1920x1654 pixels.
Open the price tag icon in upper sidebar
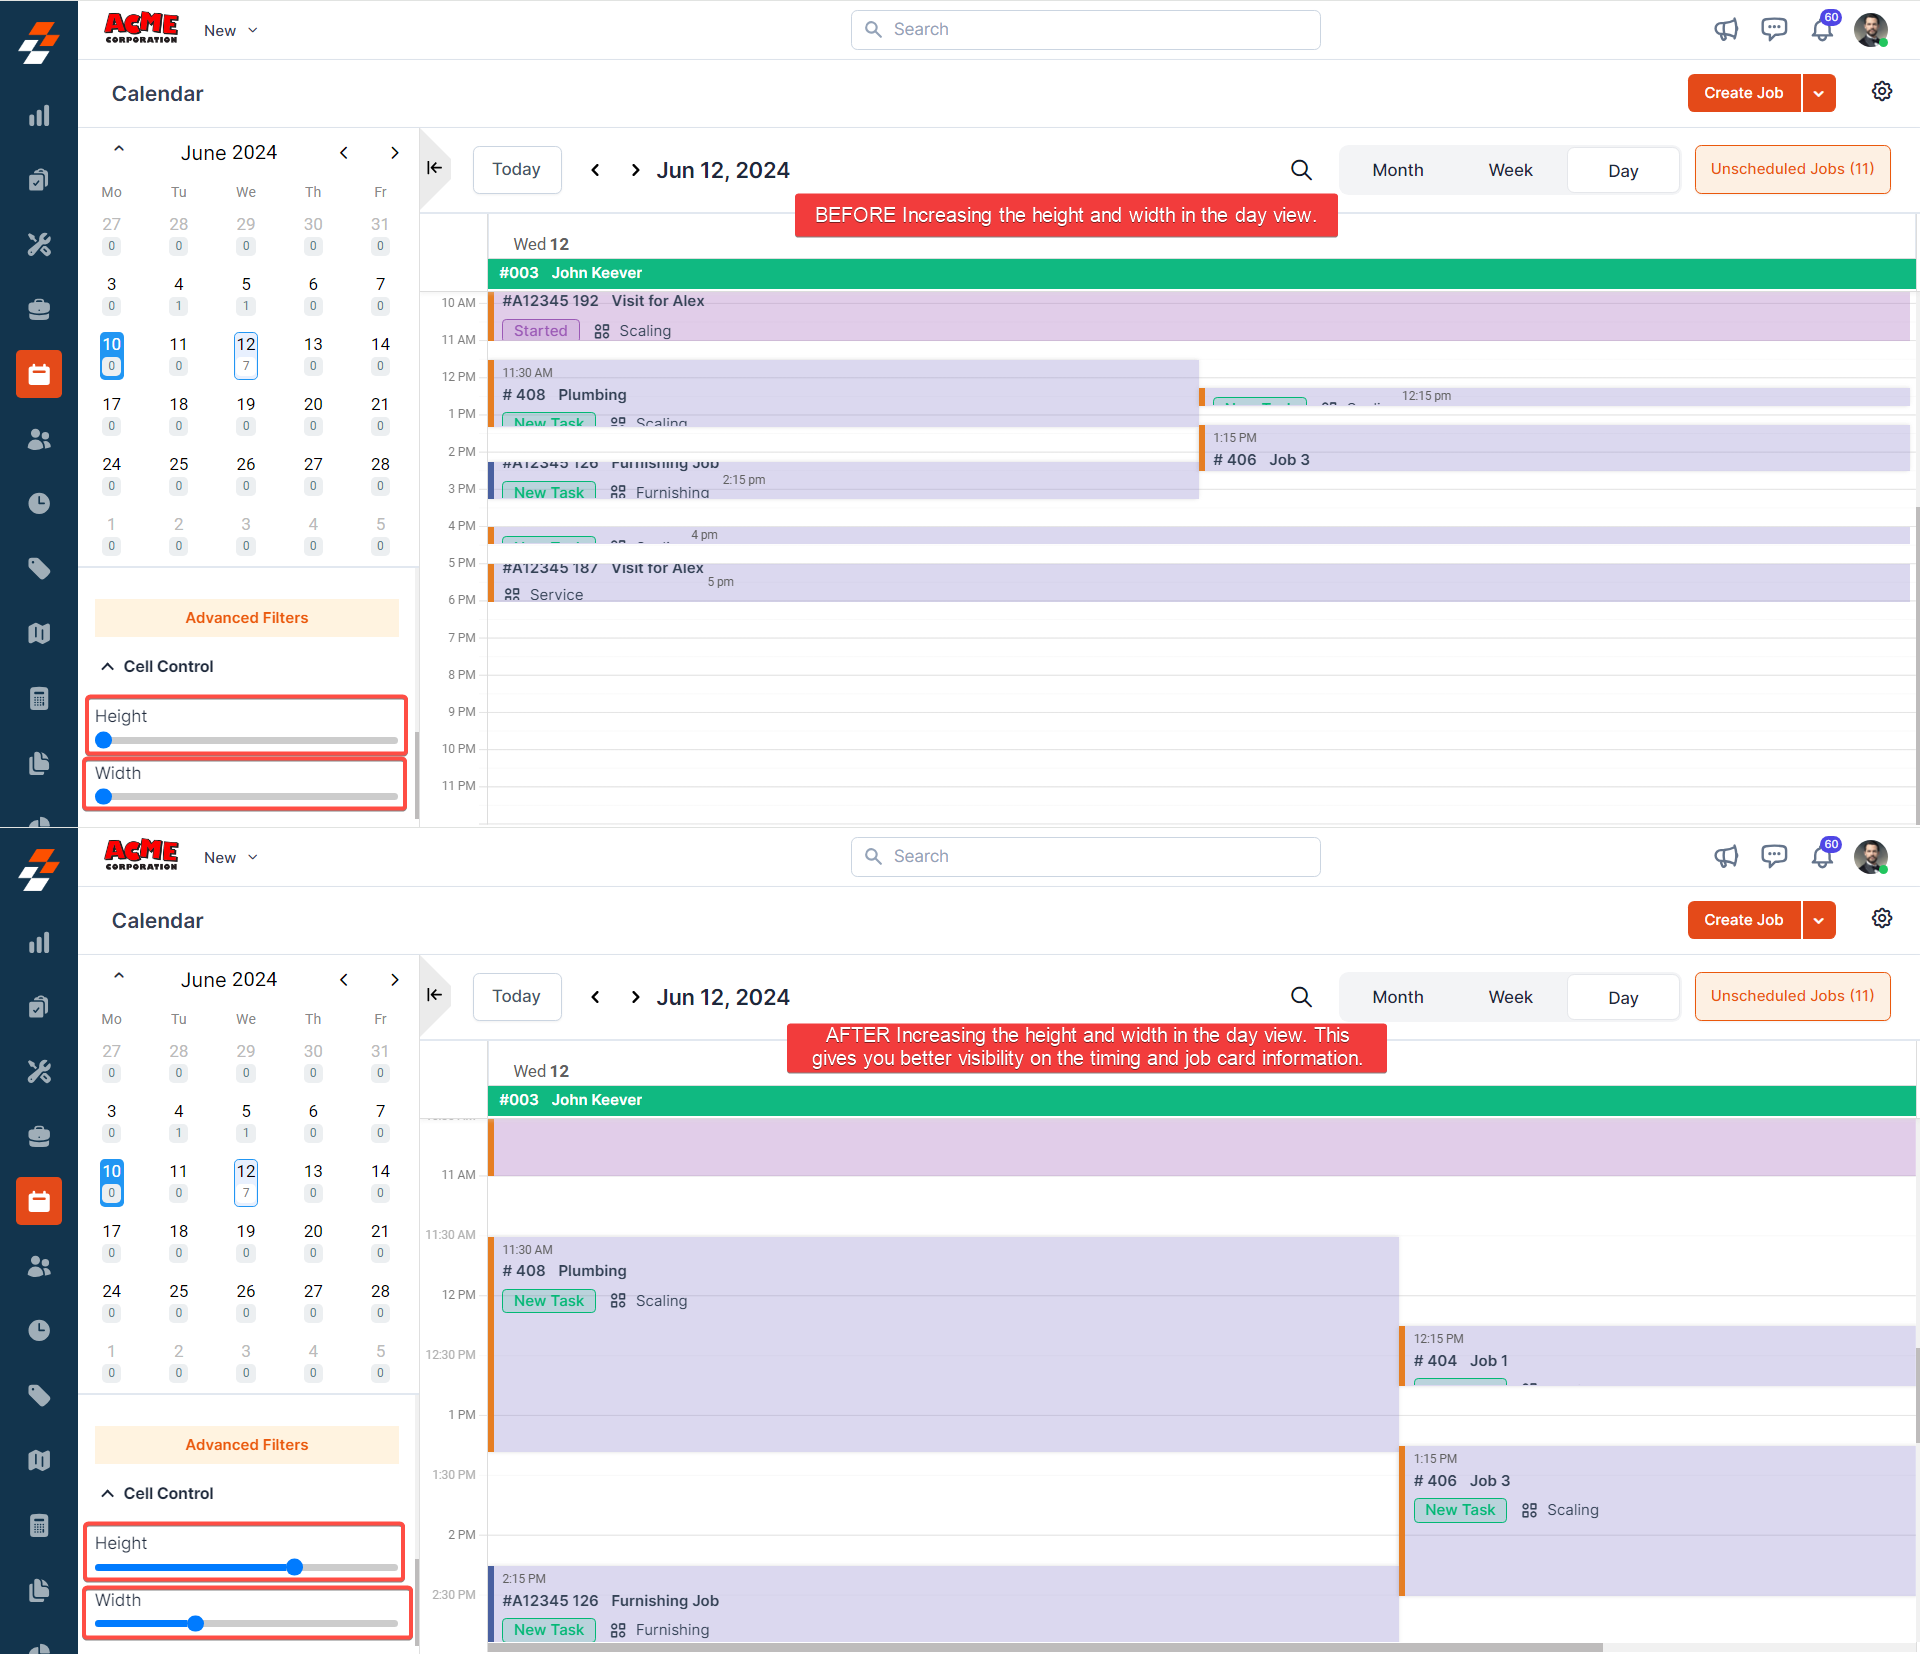coord(39,569)
